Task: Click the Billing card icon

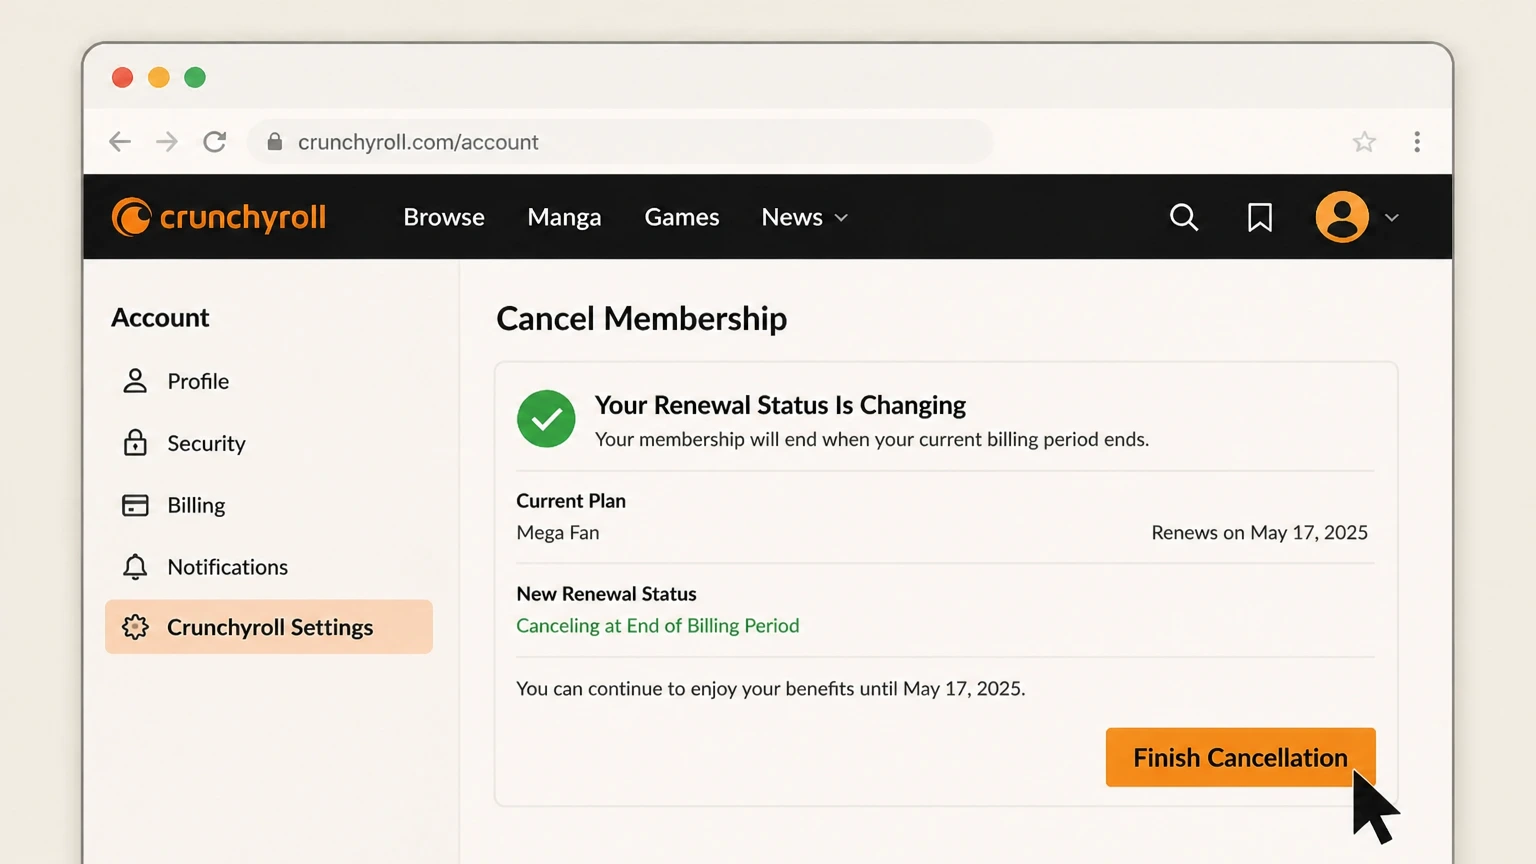Action: point(135,505)
